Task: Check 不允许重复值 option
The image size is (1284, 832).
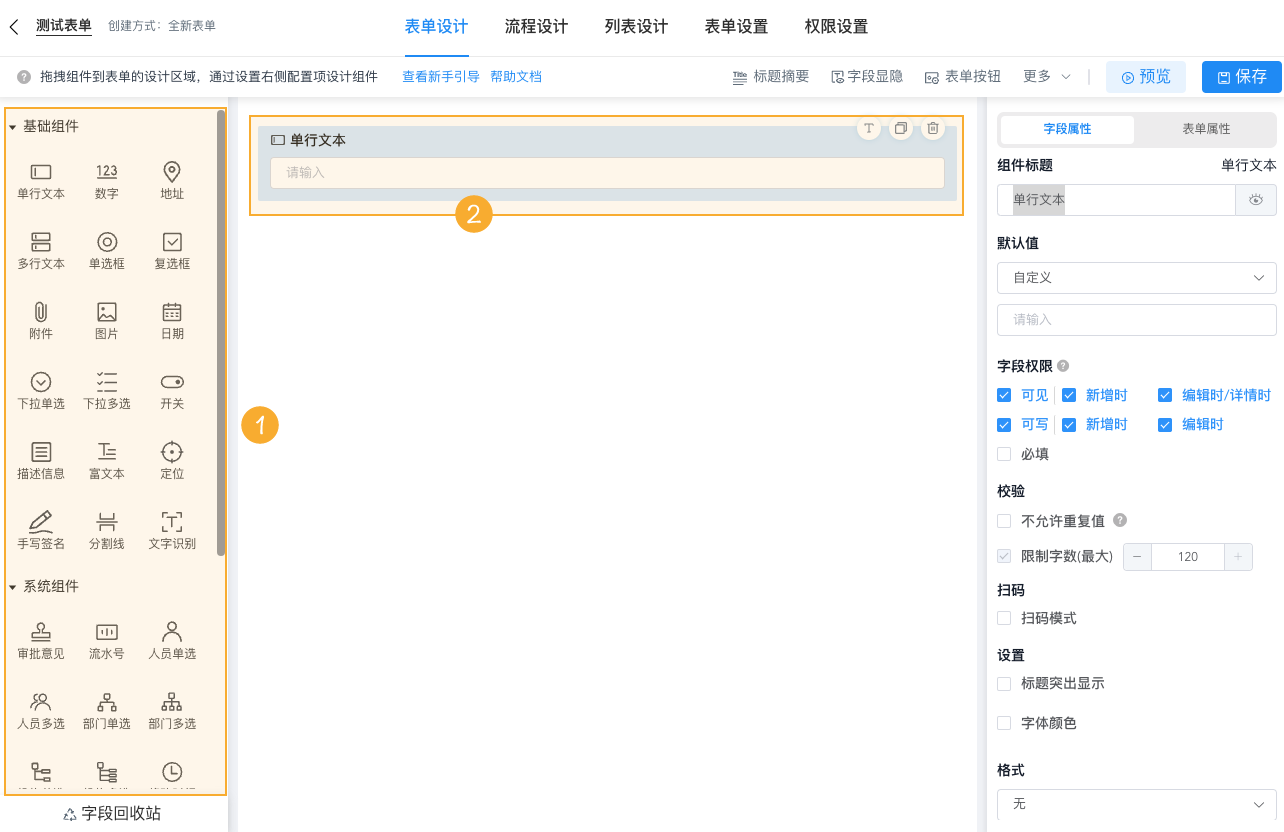Action: [1004, 520]
